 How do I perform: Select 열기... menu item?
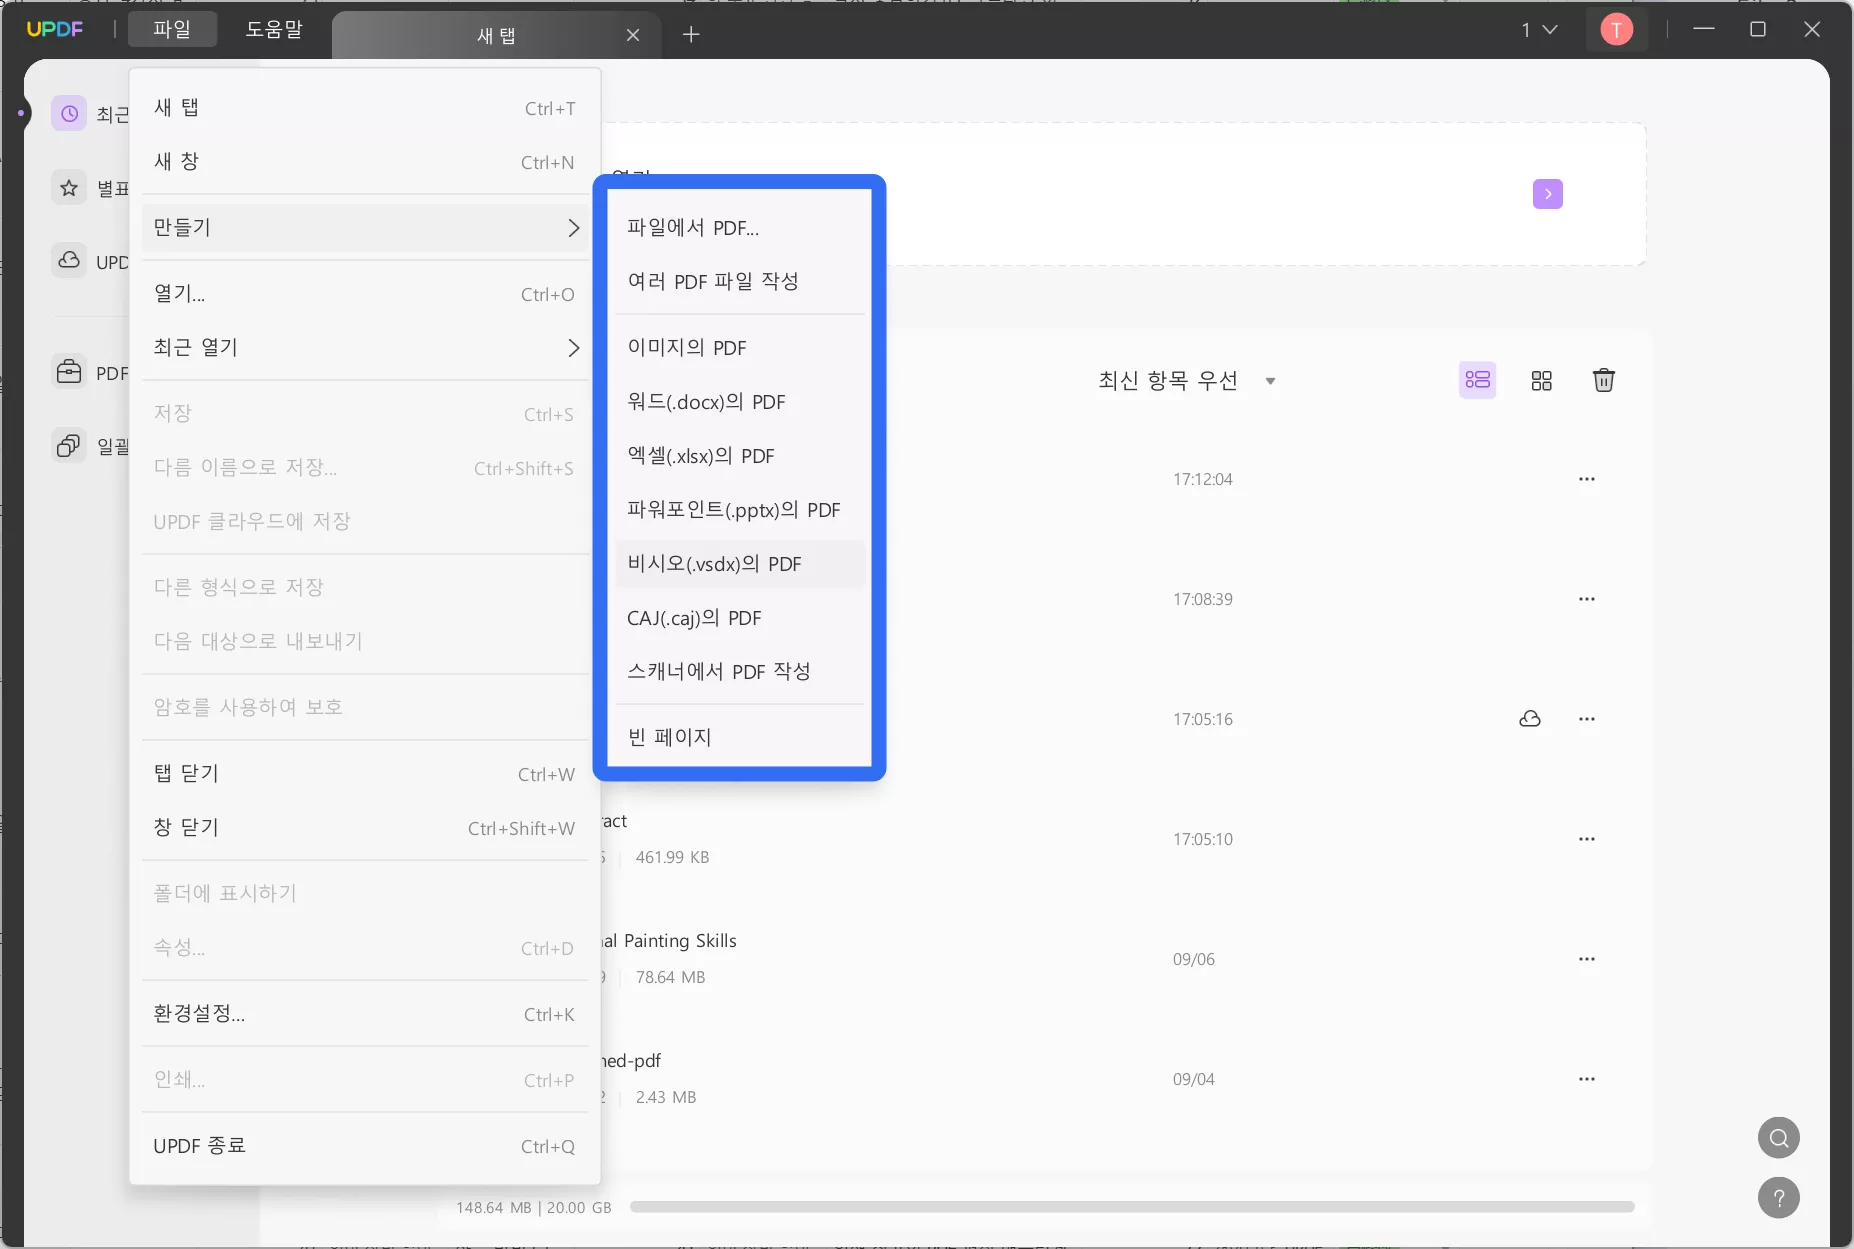(365, 294)
